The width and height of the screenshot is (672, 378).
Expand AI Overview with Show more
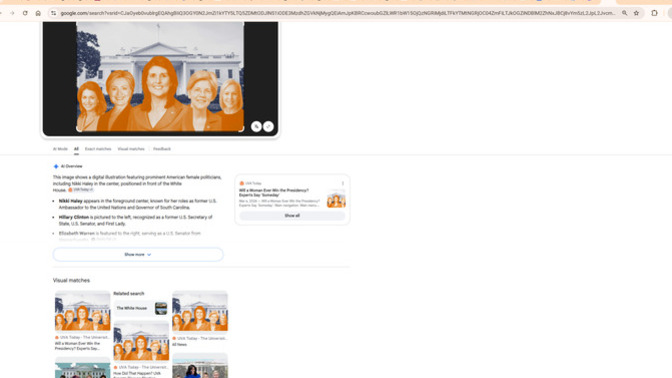point(138,255)
